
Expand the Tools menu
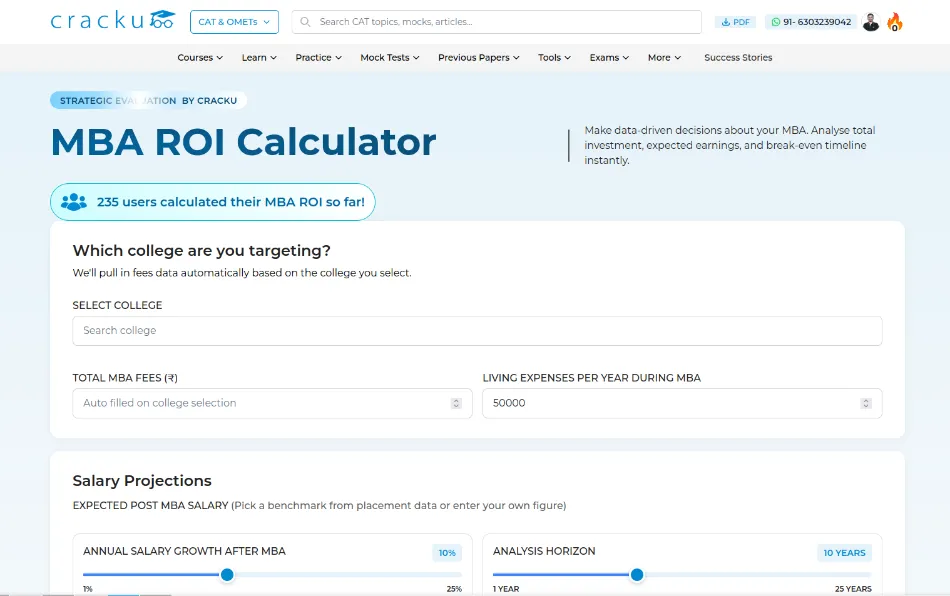pyautogui.click(x=554, y=58)
